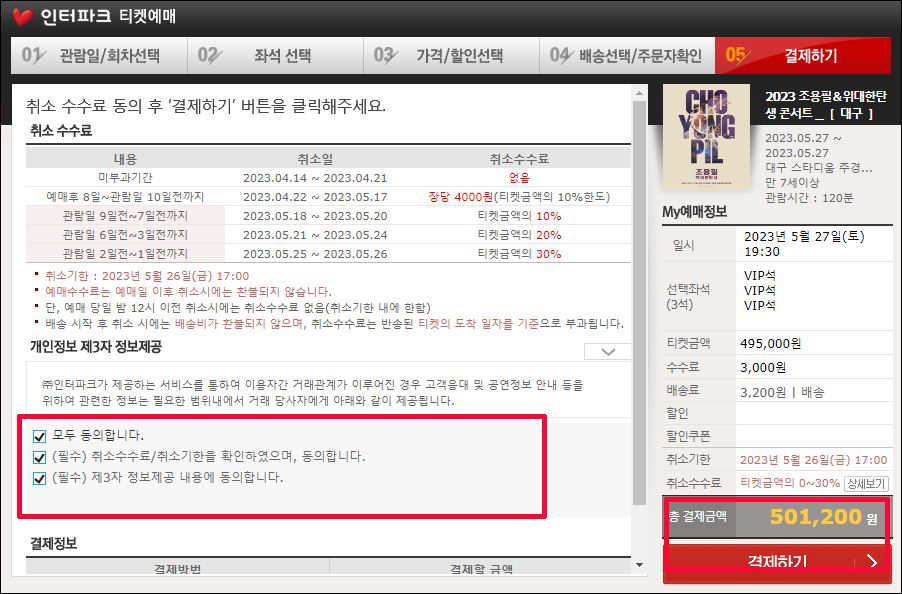Viewport: 902px width, 594px height.
Task: Click the '관람시간 : 120분' text
Action: (809, 198)
